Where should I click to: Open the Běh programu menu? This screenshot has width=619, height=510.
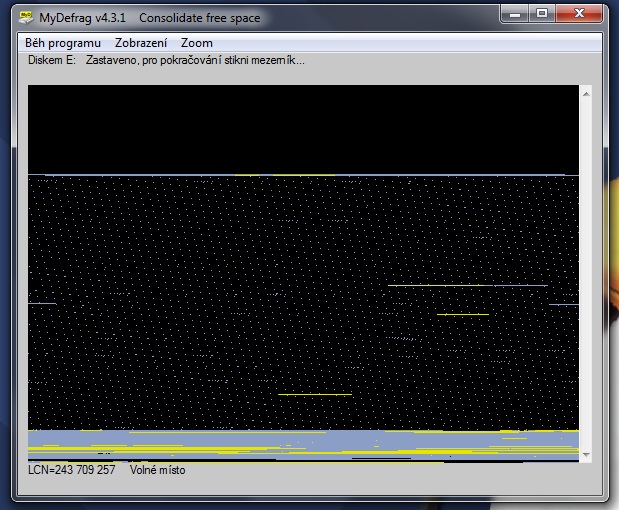(x=63, y=43)
